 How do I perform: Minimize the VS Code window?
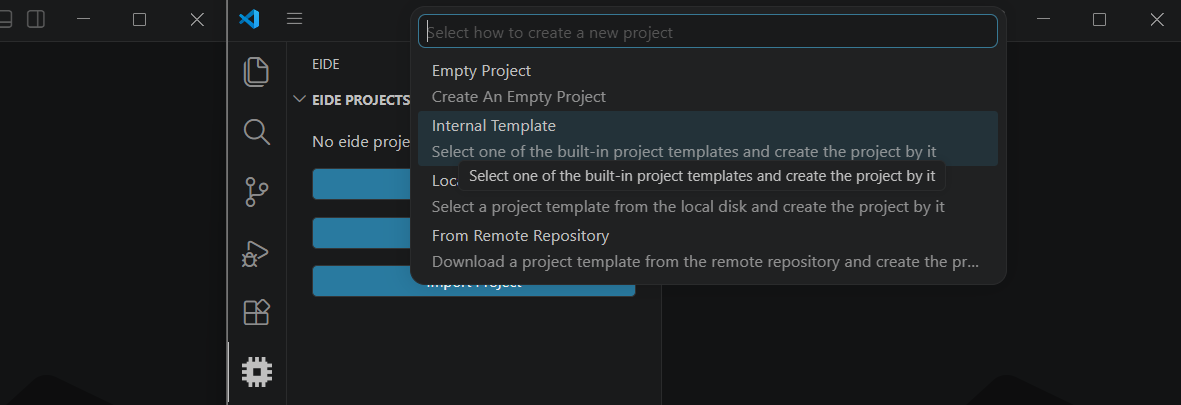(x=1043, y=20)
